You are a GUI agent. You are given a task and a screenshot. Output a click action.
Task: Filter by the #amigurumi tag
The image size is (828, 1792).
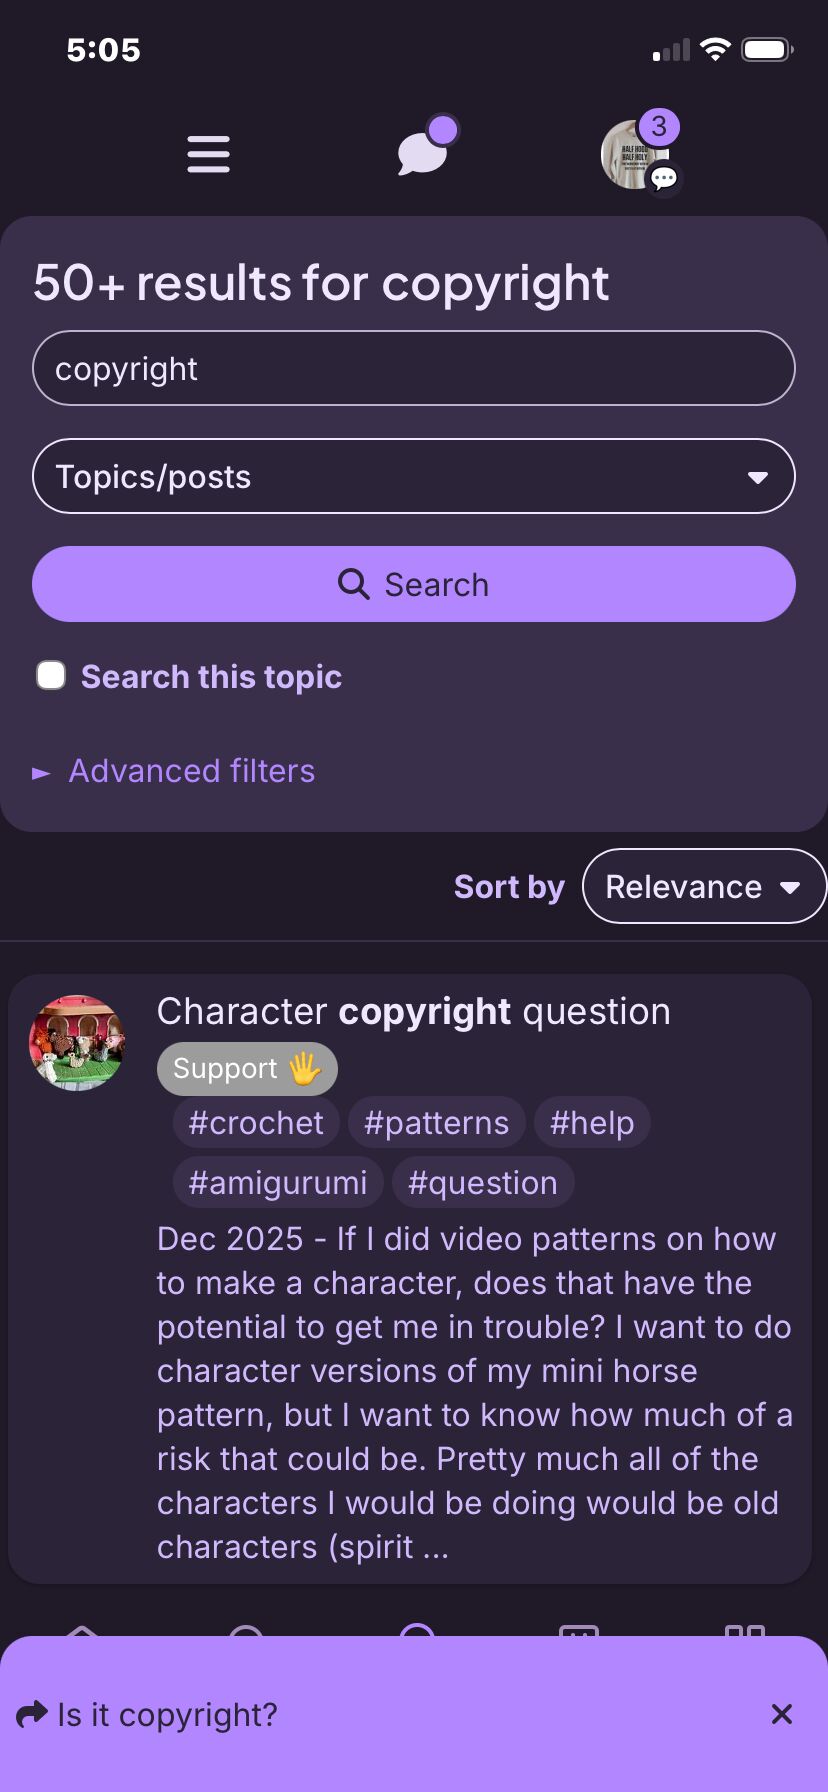[x=277, y=1183]
